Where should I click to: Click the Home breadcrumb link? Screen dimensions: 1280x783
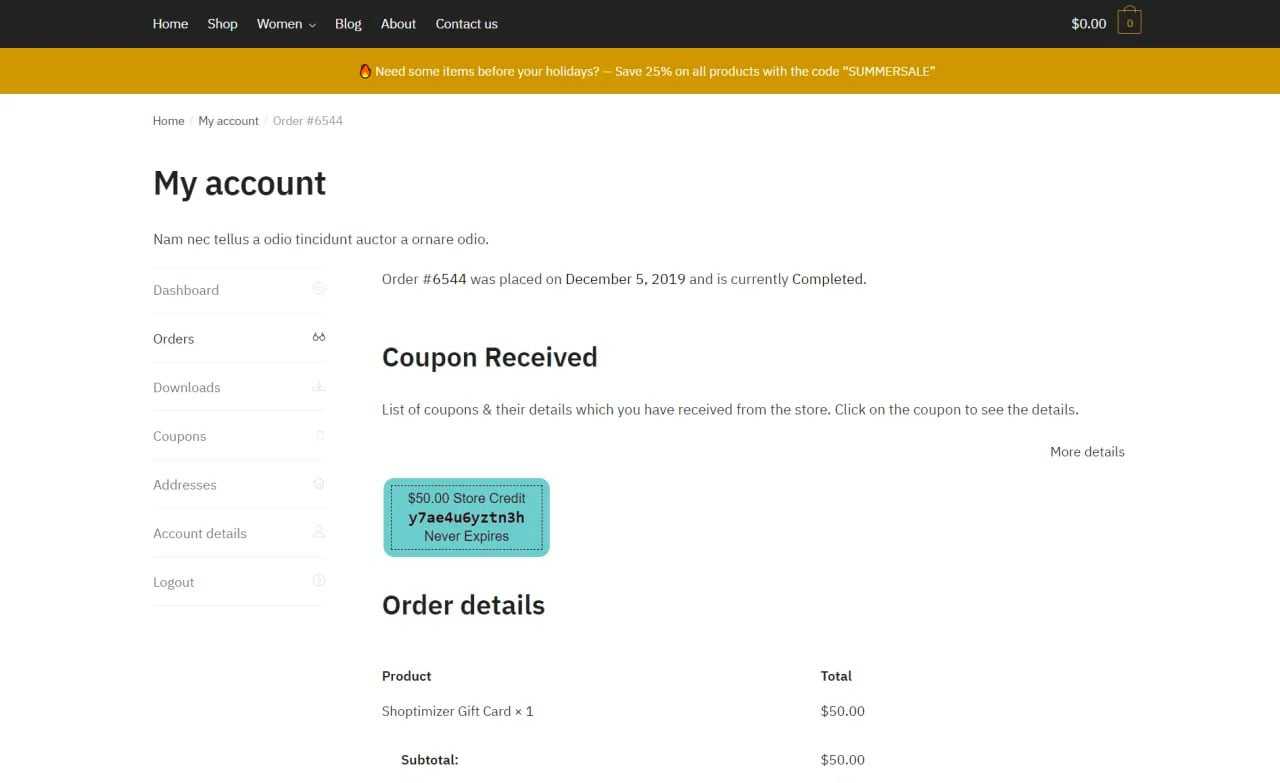168,121
